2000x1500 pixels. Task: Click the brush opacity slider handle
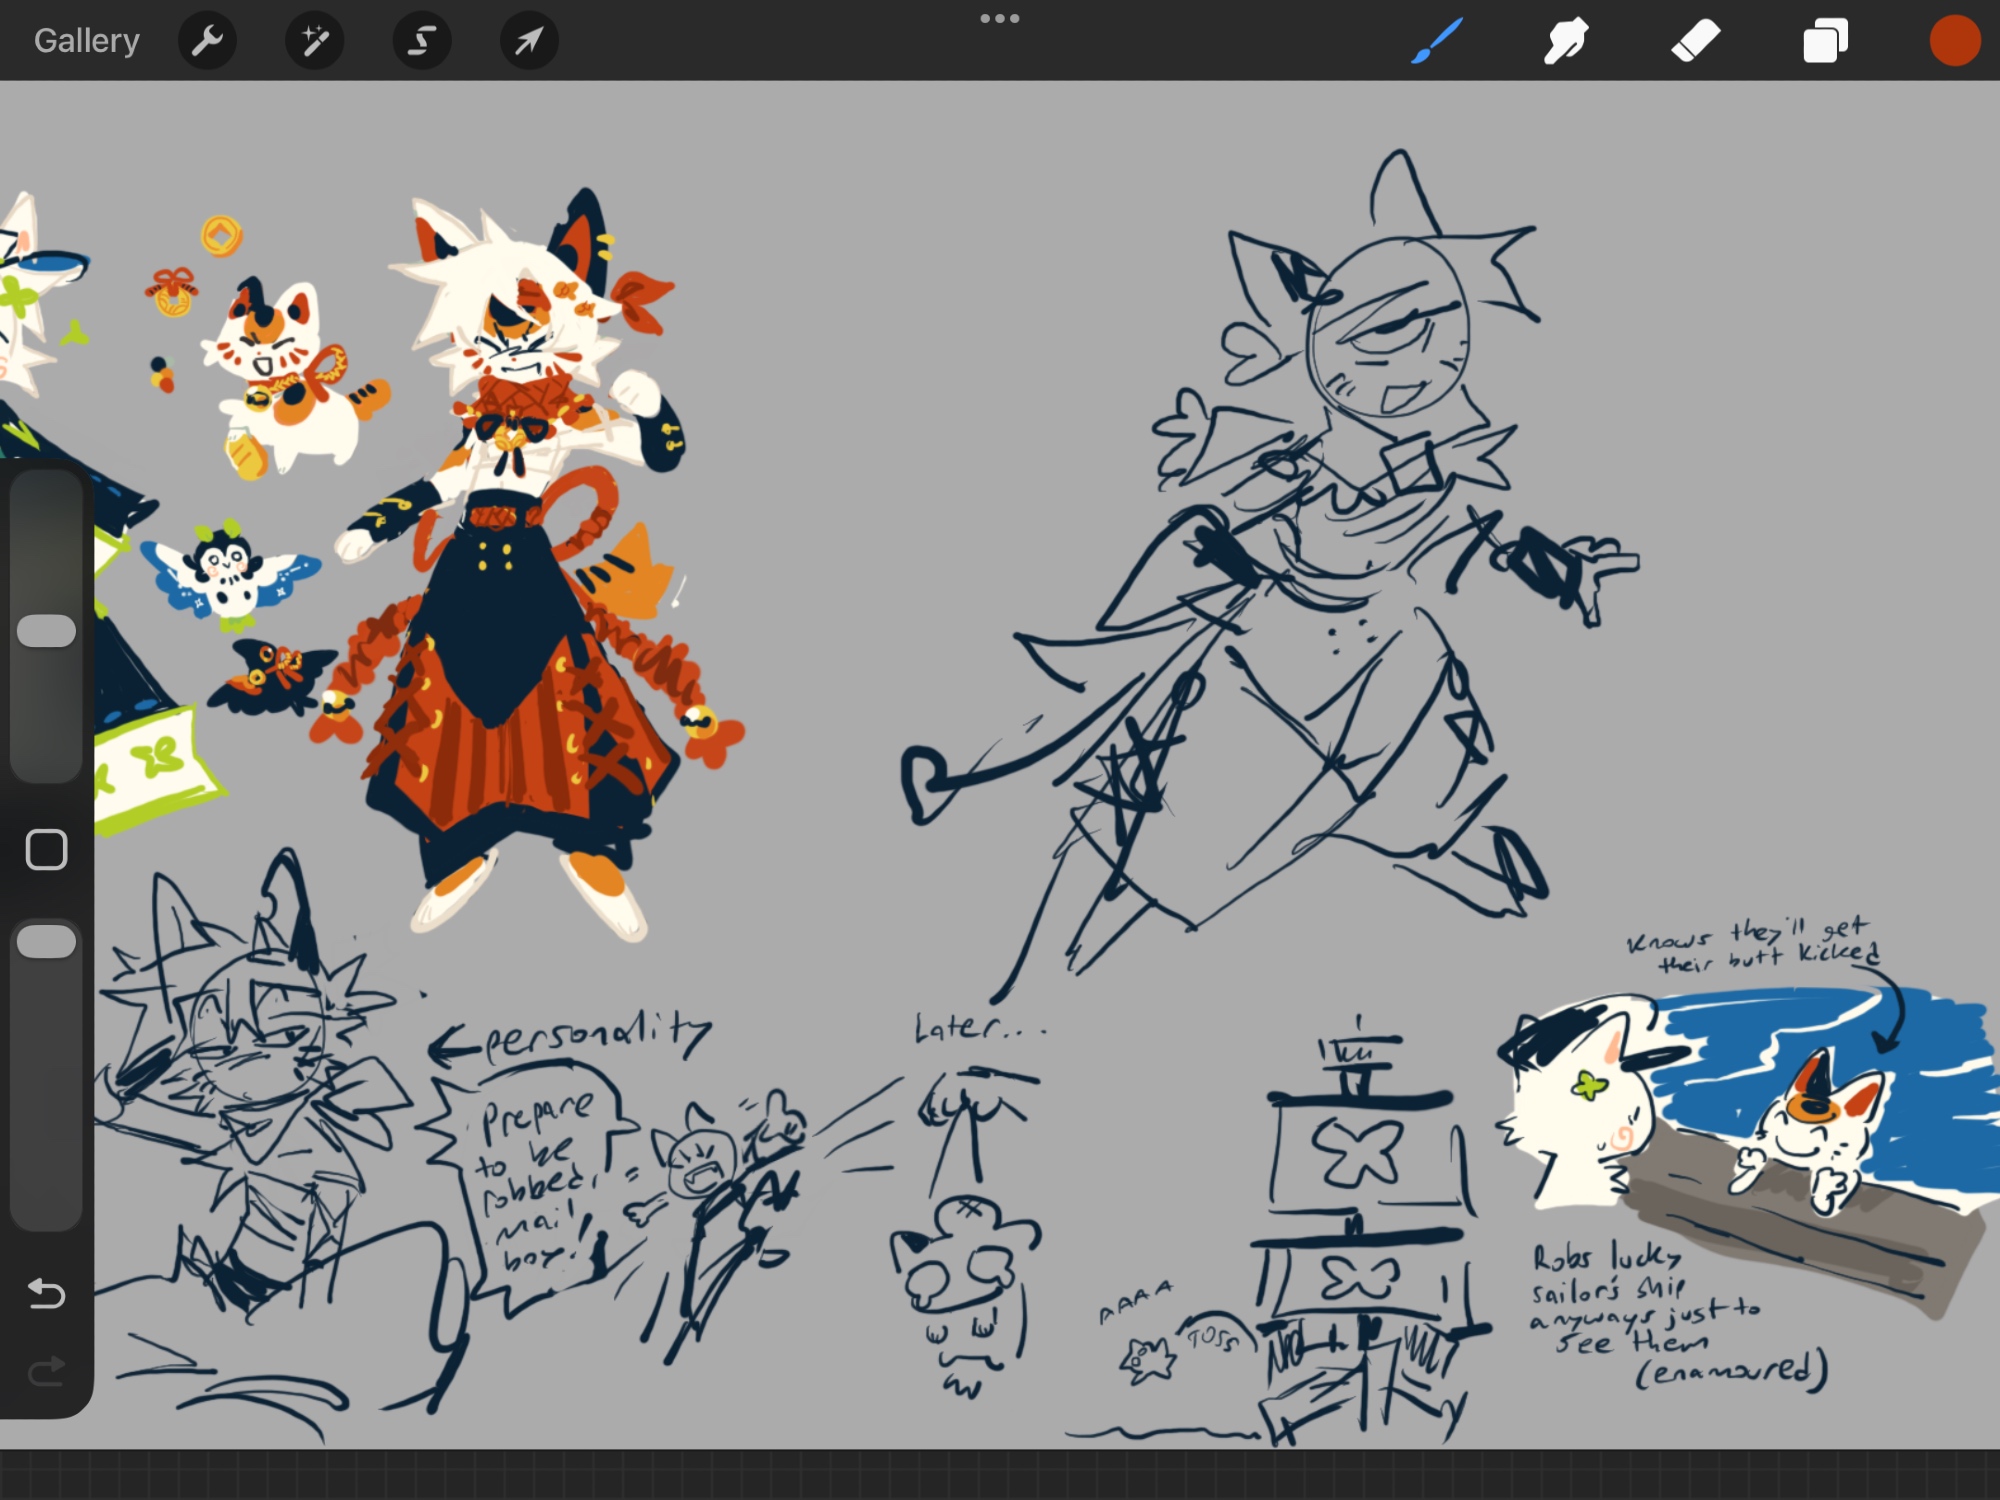pyautogui.click(x=47, y=941)
